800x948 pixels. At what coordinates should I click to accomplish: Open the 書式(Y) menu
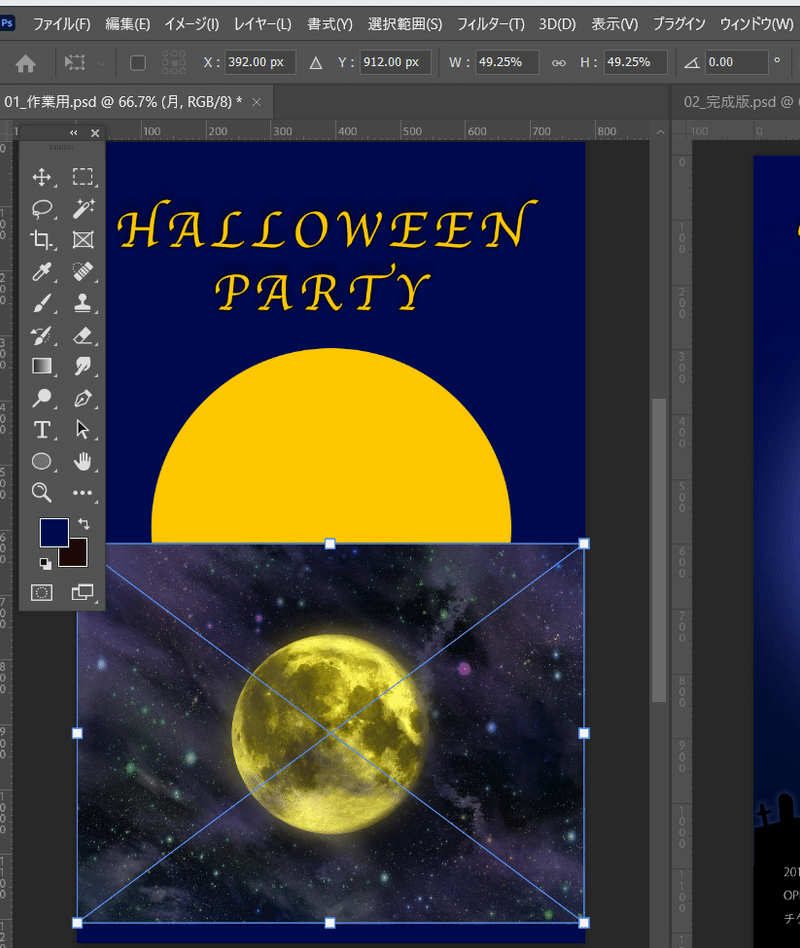[x=330, y=24]
